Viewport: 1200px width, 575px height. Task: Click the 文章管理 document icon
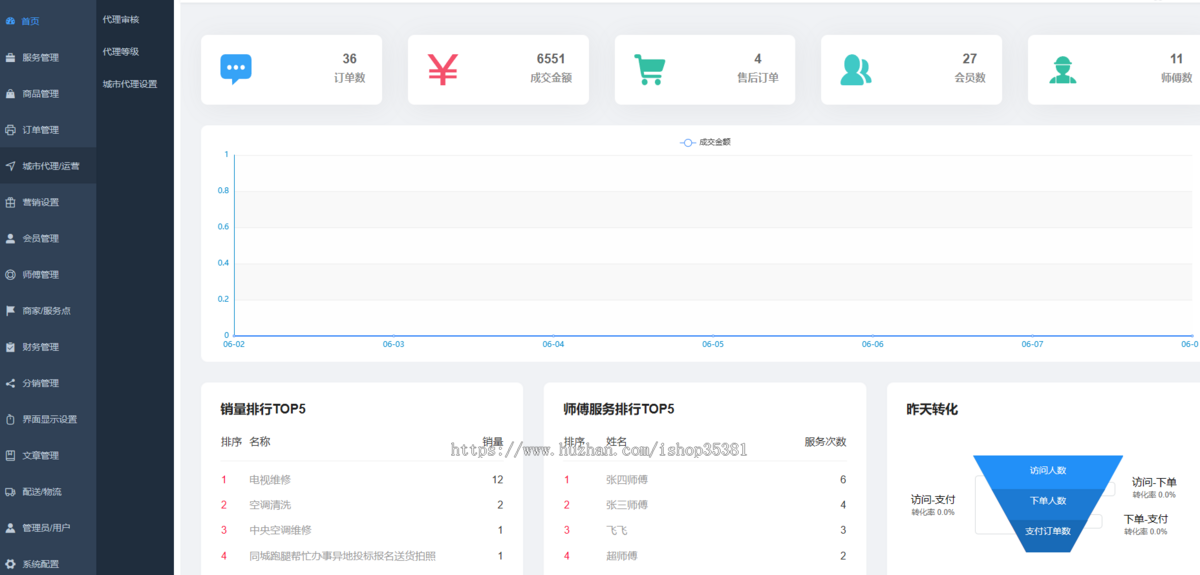click(11, 455)
